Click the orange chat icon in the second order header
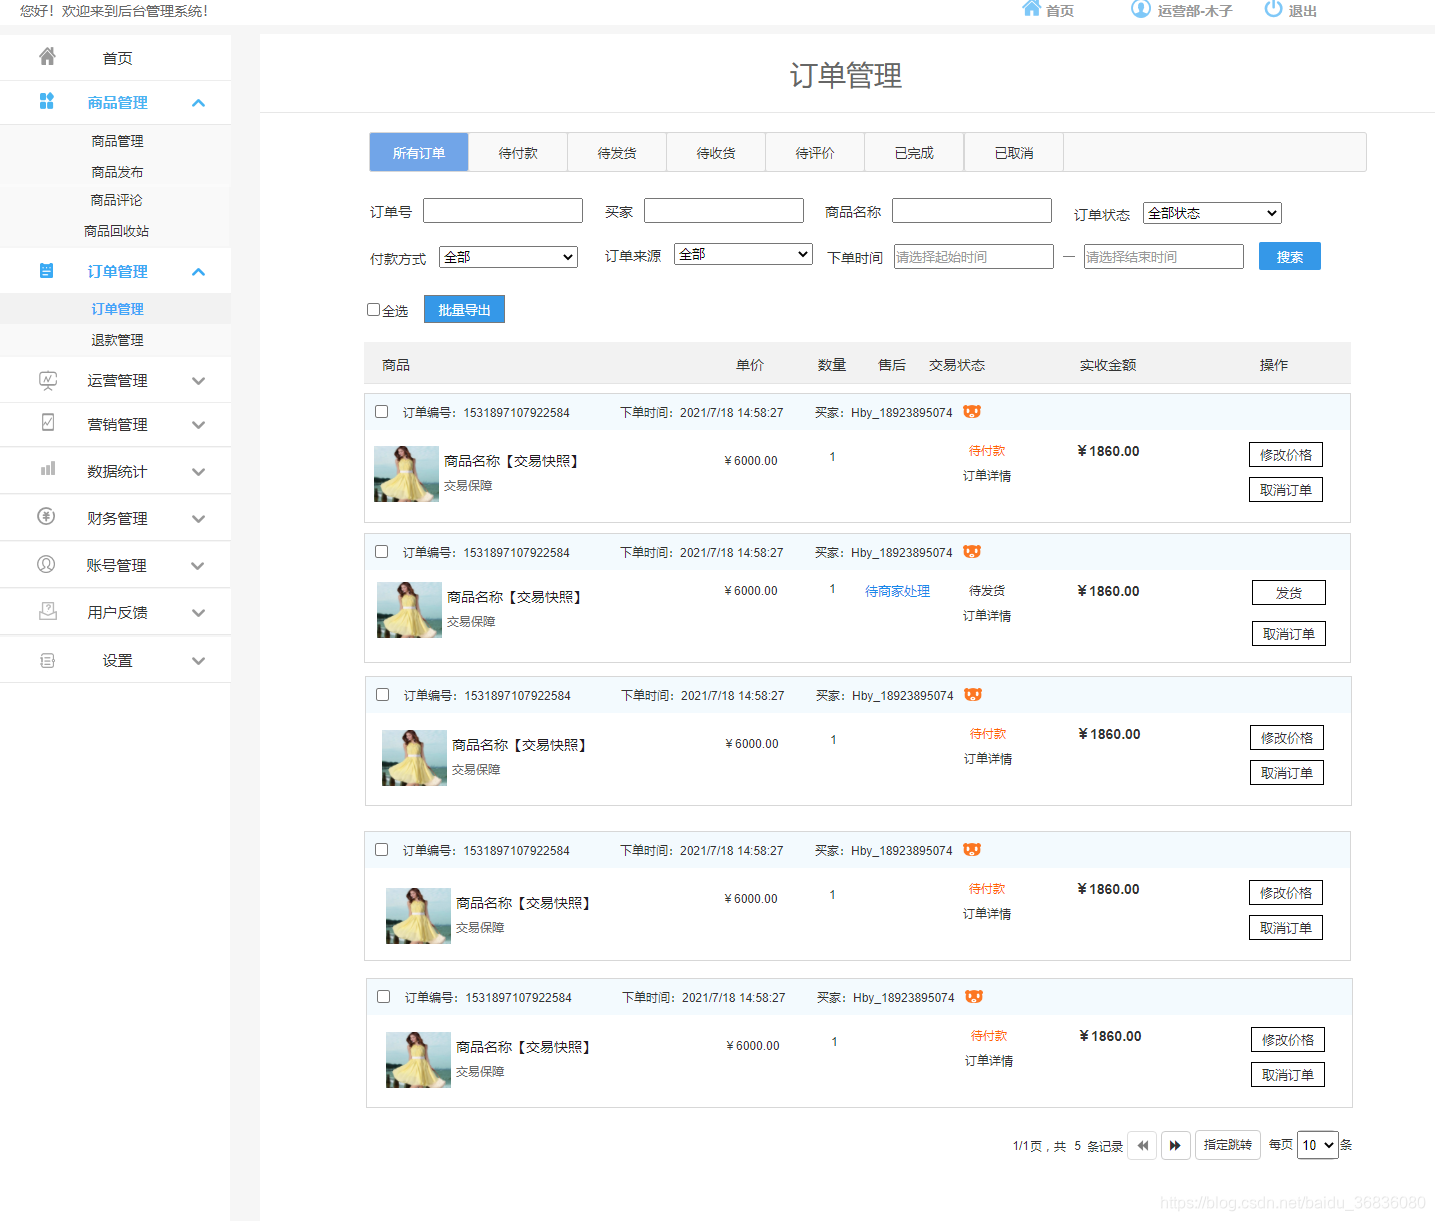1435x1221 pixels. 972,551
